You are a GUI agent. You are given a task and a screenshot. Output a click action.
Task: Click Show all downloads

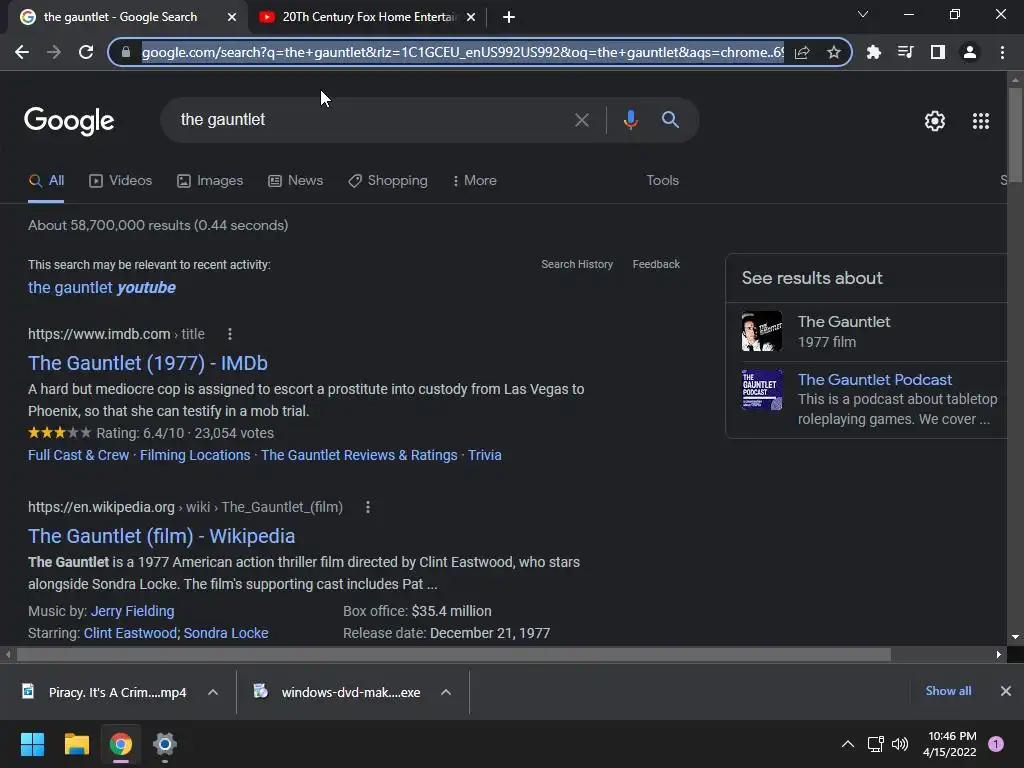click(948, 691)
